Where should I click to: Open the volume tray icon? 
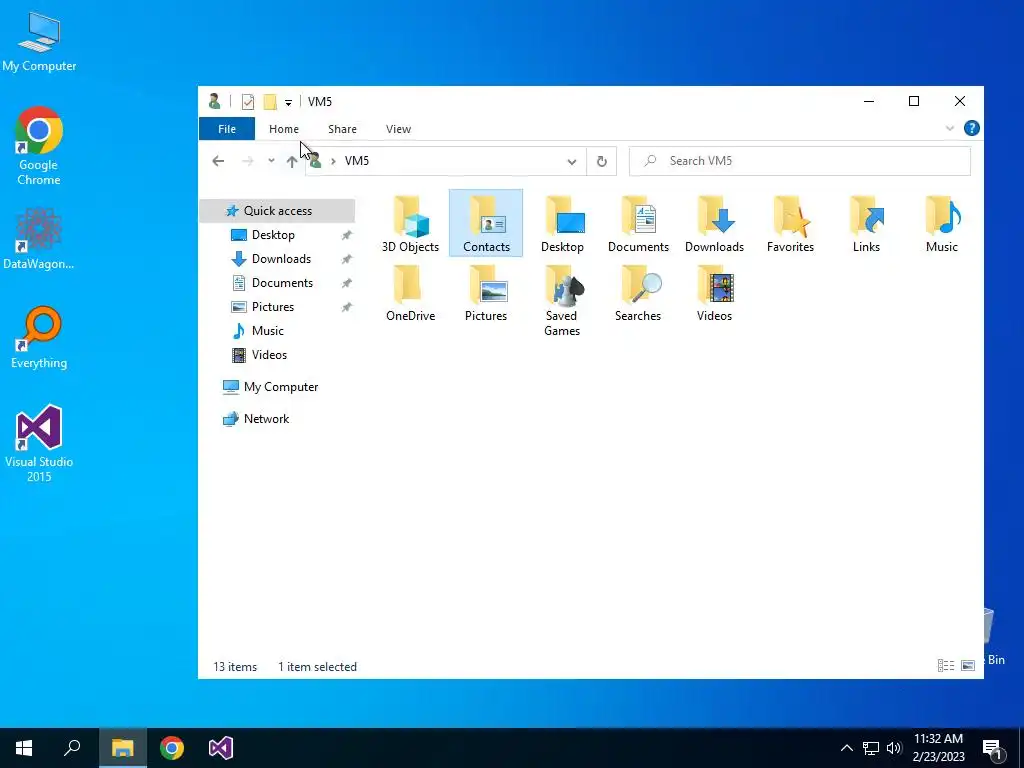coord(894,748)
